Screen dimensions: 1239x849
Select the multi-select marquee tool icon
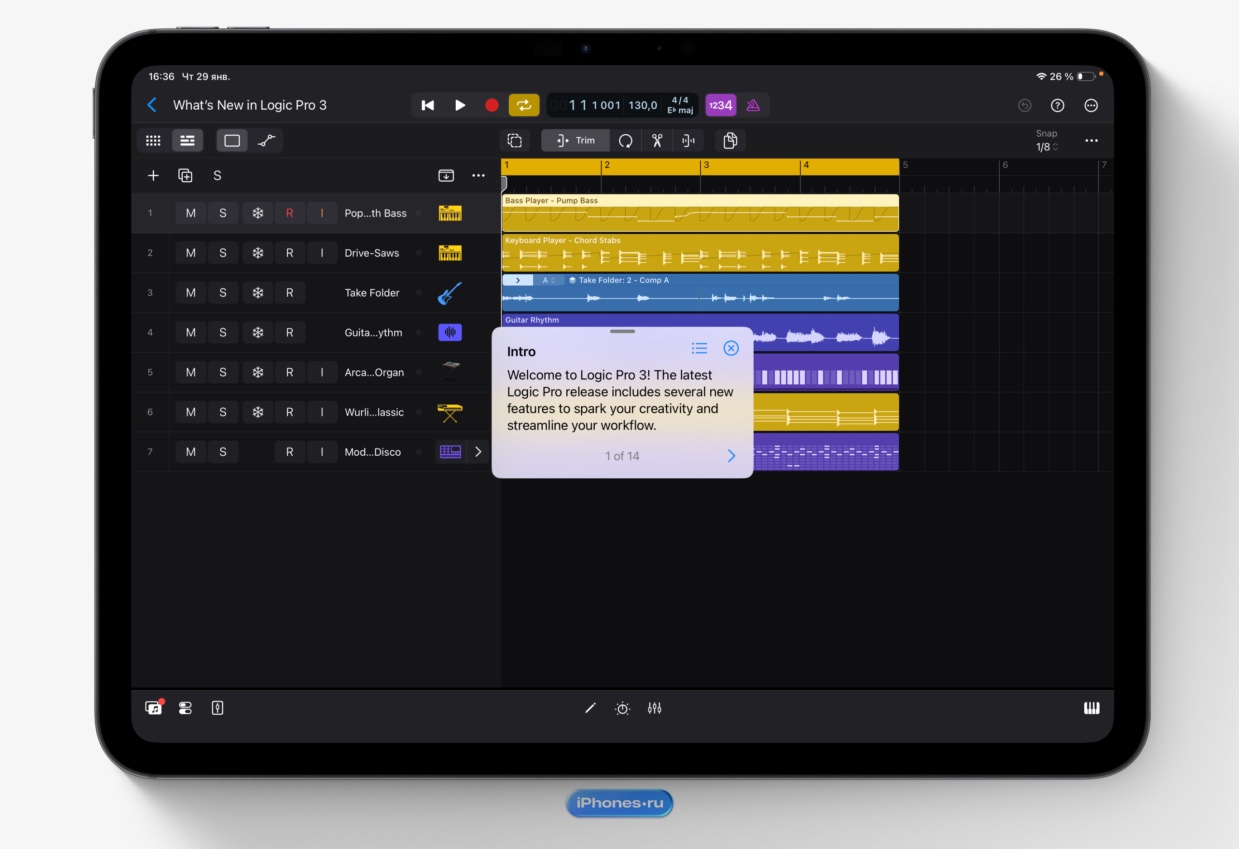coord(515,141)
